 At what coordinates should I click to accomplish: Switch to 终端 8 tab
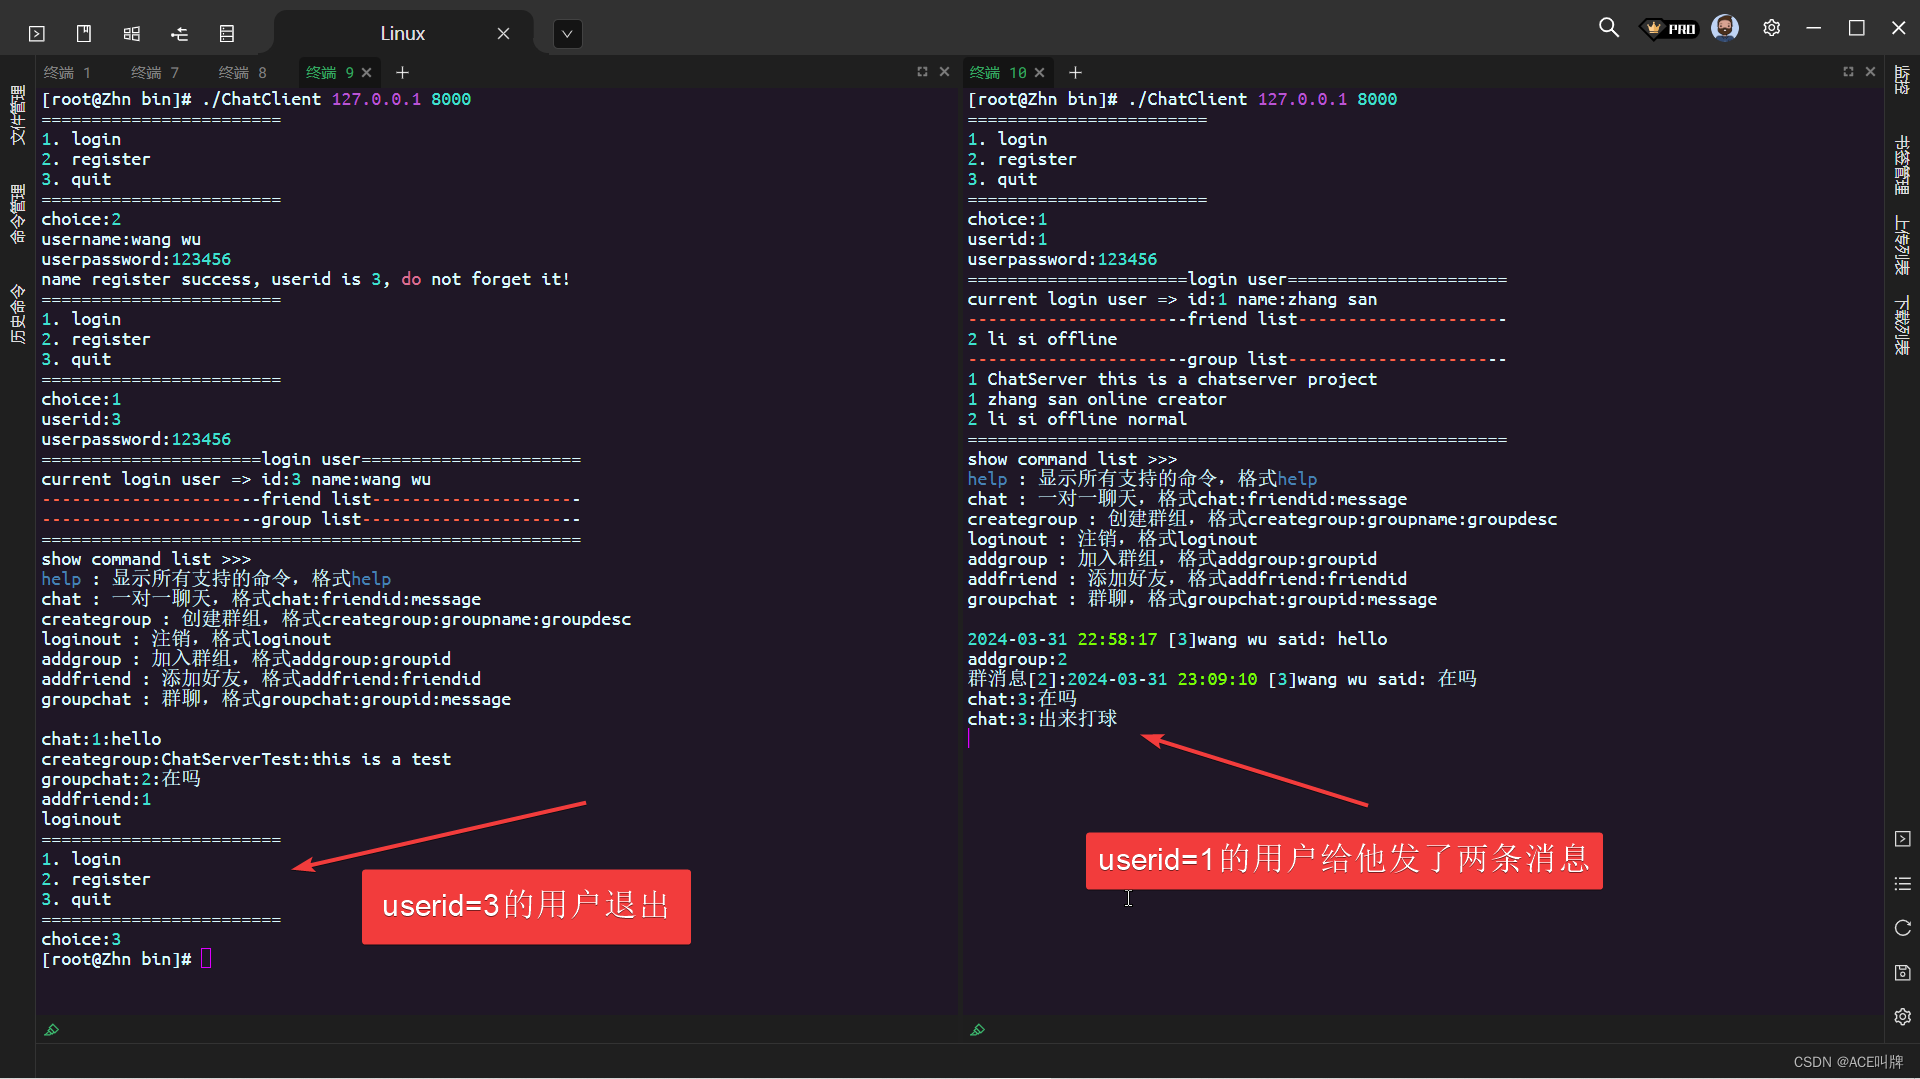coord(242,73)
